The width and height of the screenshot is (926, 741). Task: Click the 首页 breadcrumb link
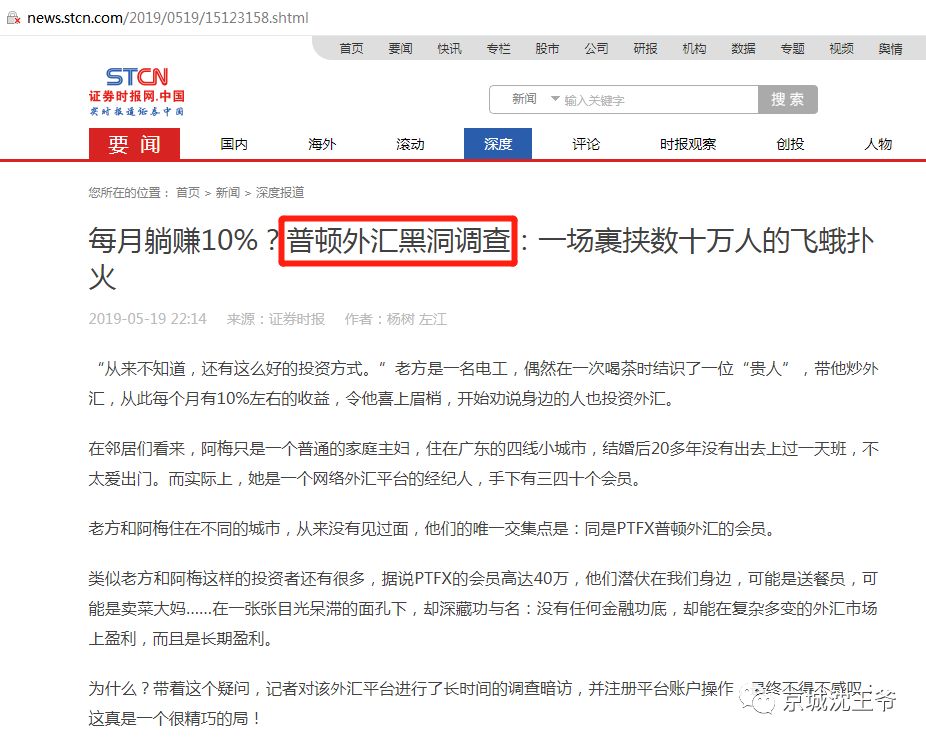[x=188, y=192]
